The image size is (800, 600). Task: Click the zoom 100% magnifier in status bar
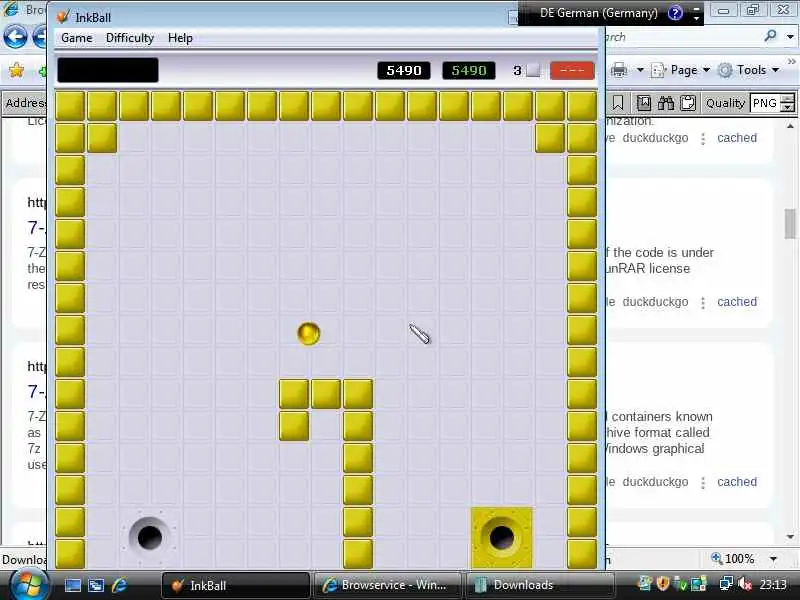[716, 558]
